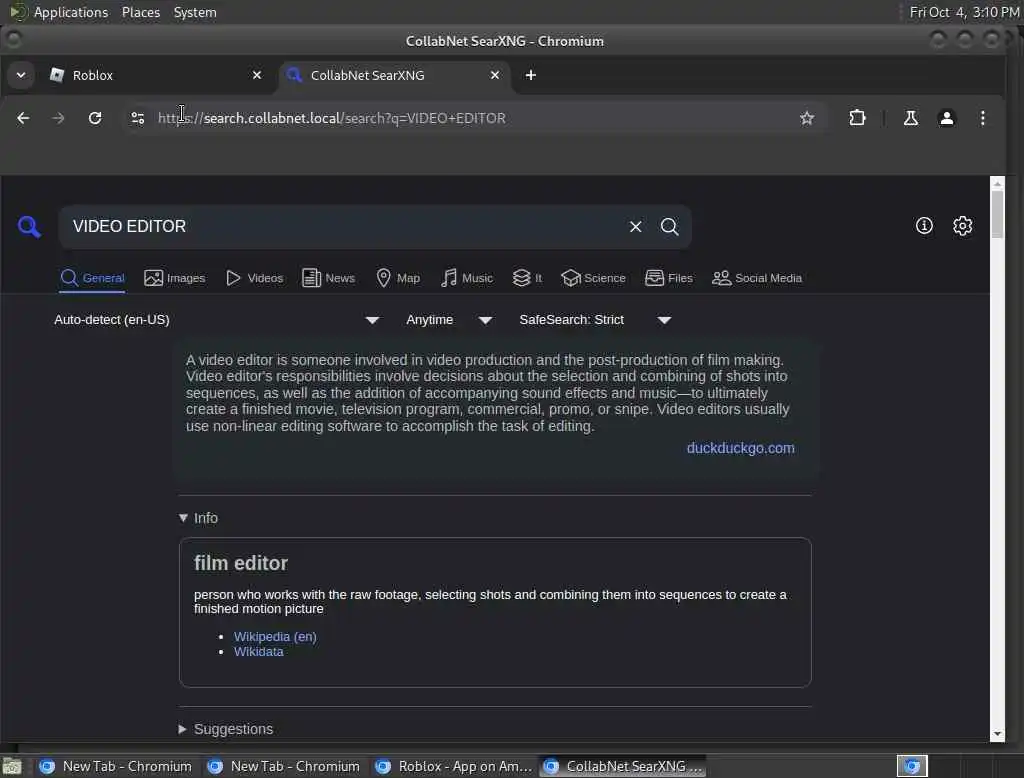Image resolution: width=1024 pixels, height=778 pixels.
Task: Open the duckduckgo.com source link
Action: click(741, 448)
